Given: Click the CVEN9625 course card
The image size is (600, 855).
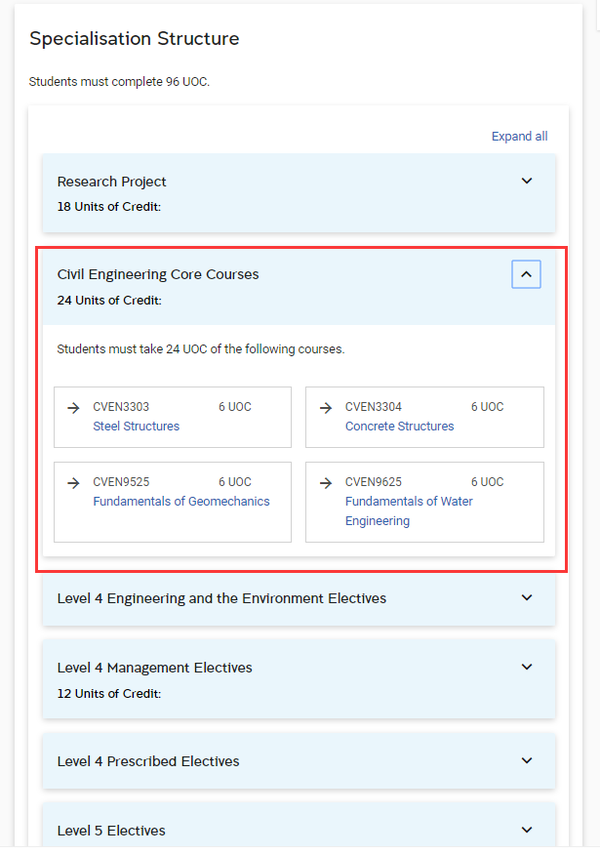Looking at the screenshot, I should point(424,502).
